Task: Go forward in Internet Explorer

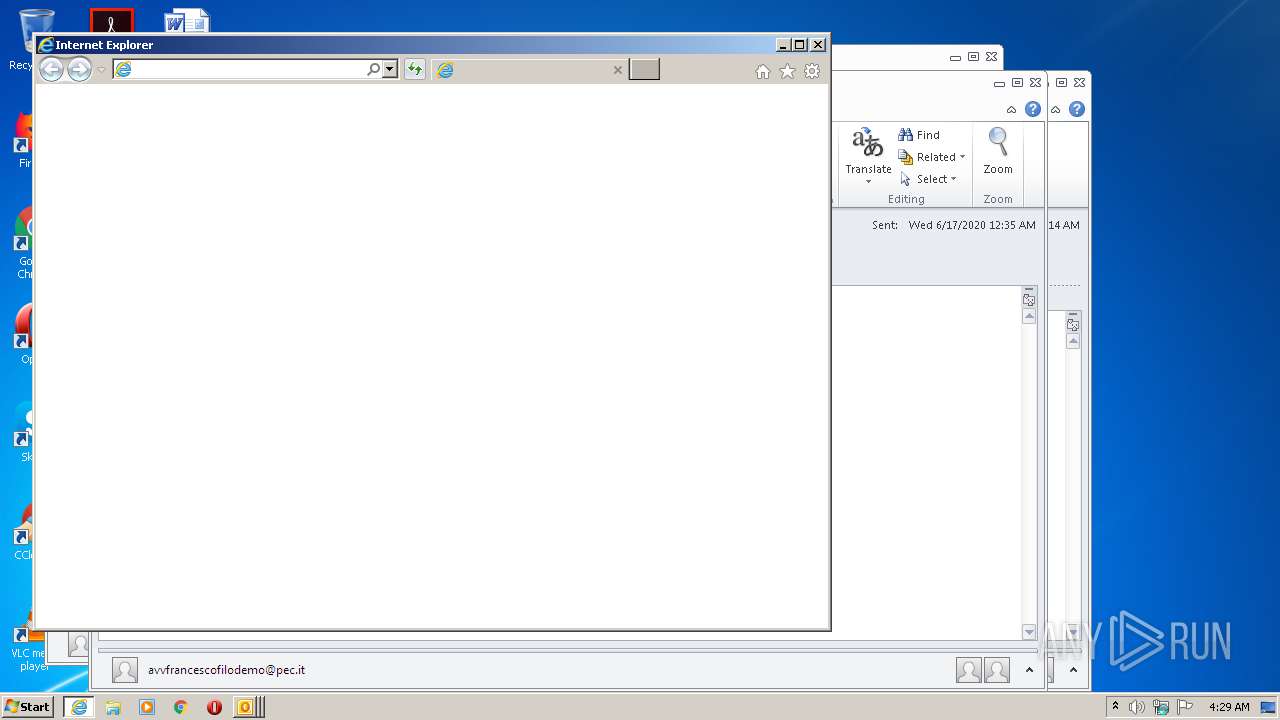Action: 79,69
